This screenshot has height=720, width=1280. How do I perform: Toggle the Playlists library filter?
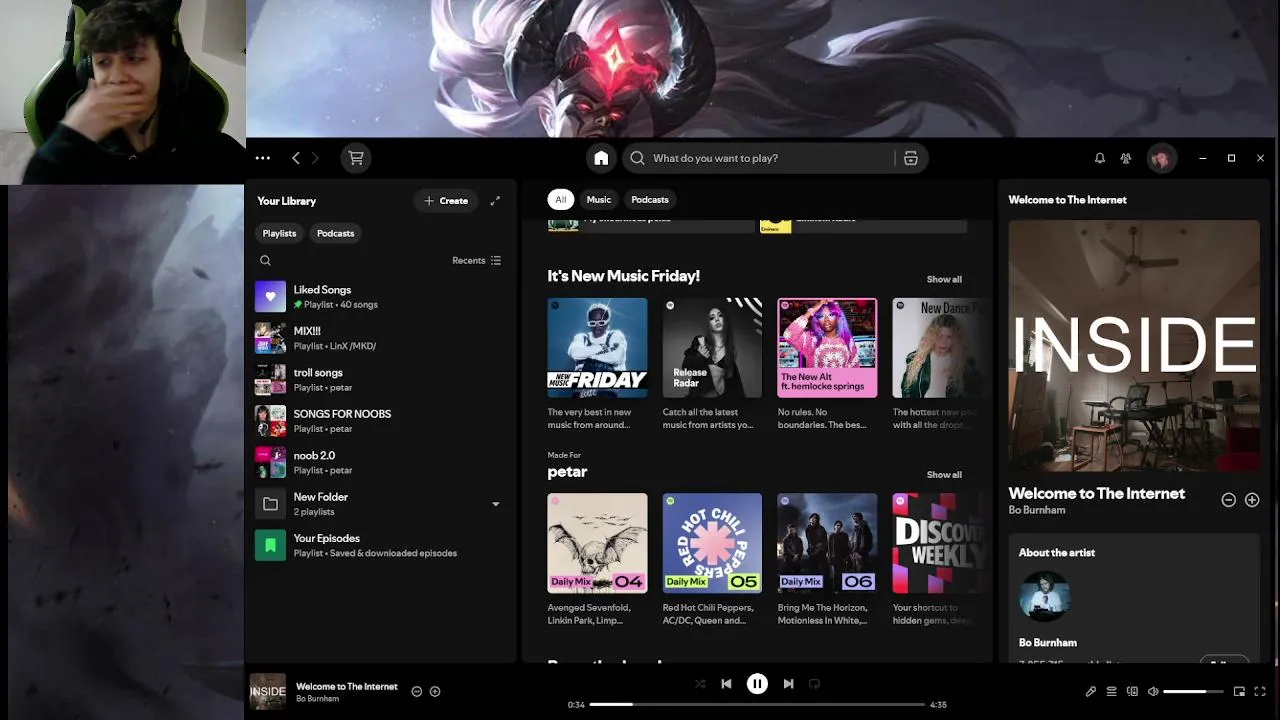[279, 233]
